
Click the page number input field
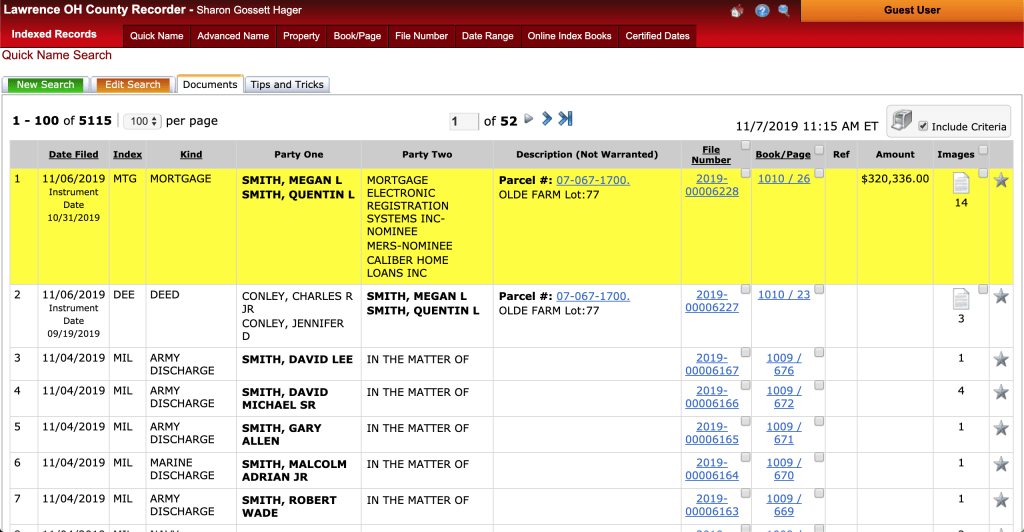[x=464, y=121]
